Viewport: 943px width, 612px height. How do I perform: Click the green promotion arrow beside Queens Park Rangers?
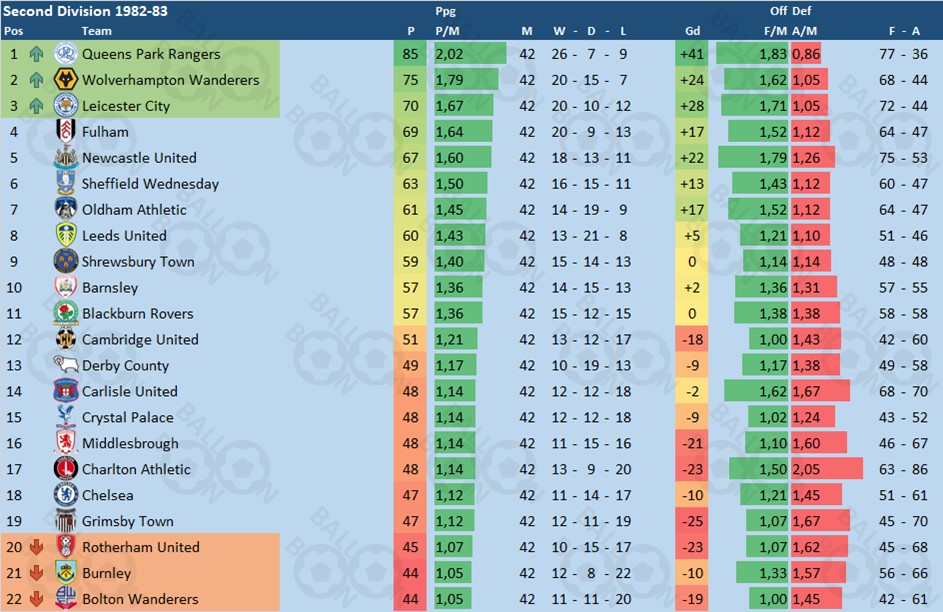37,54
